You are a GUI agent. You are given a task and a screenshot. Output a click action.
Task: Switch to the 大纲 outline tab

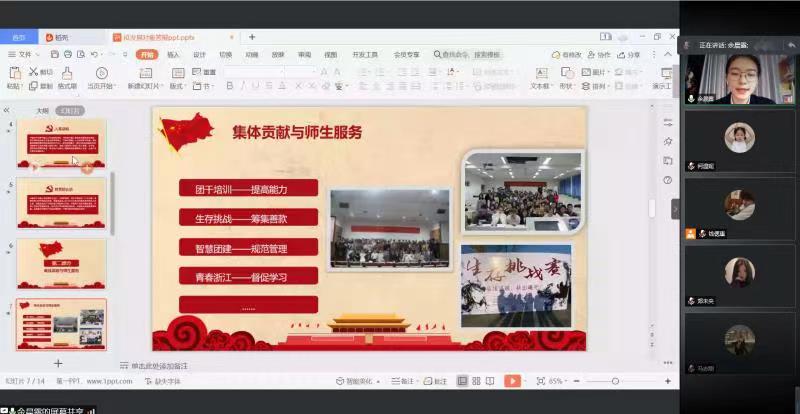(42, 111)
